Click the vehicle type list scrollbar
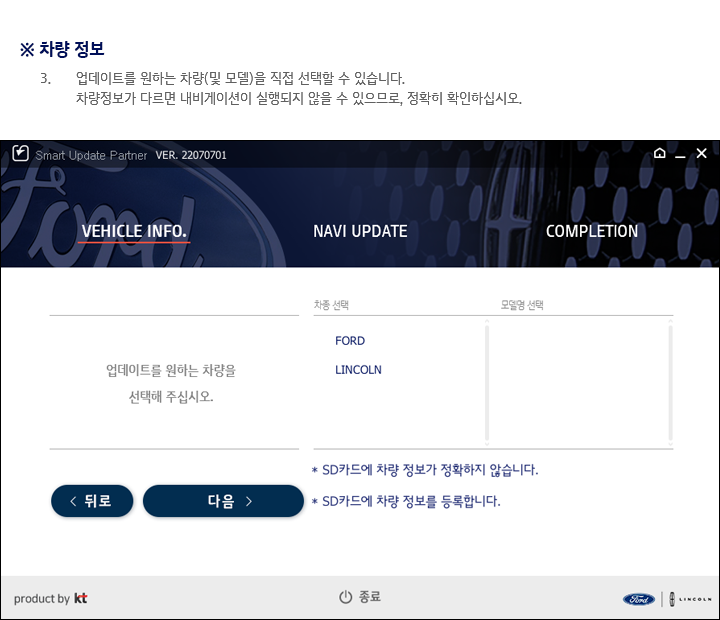Viewport: 720px width, 620px height. tap(487, 382)
